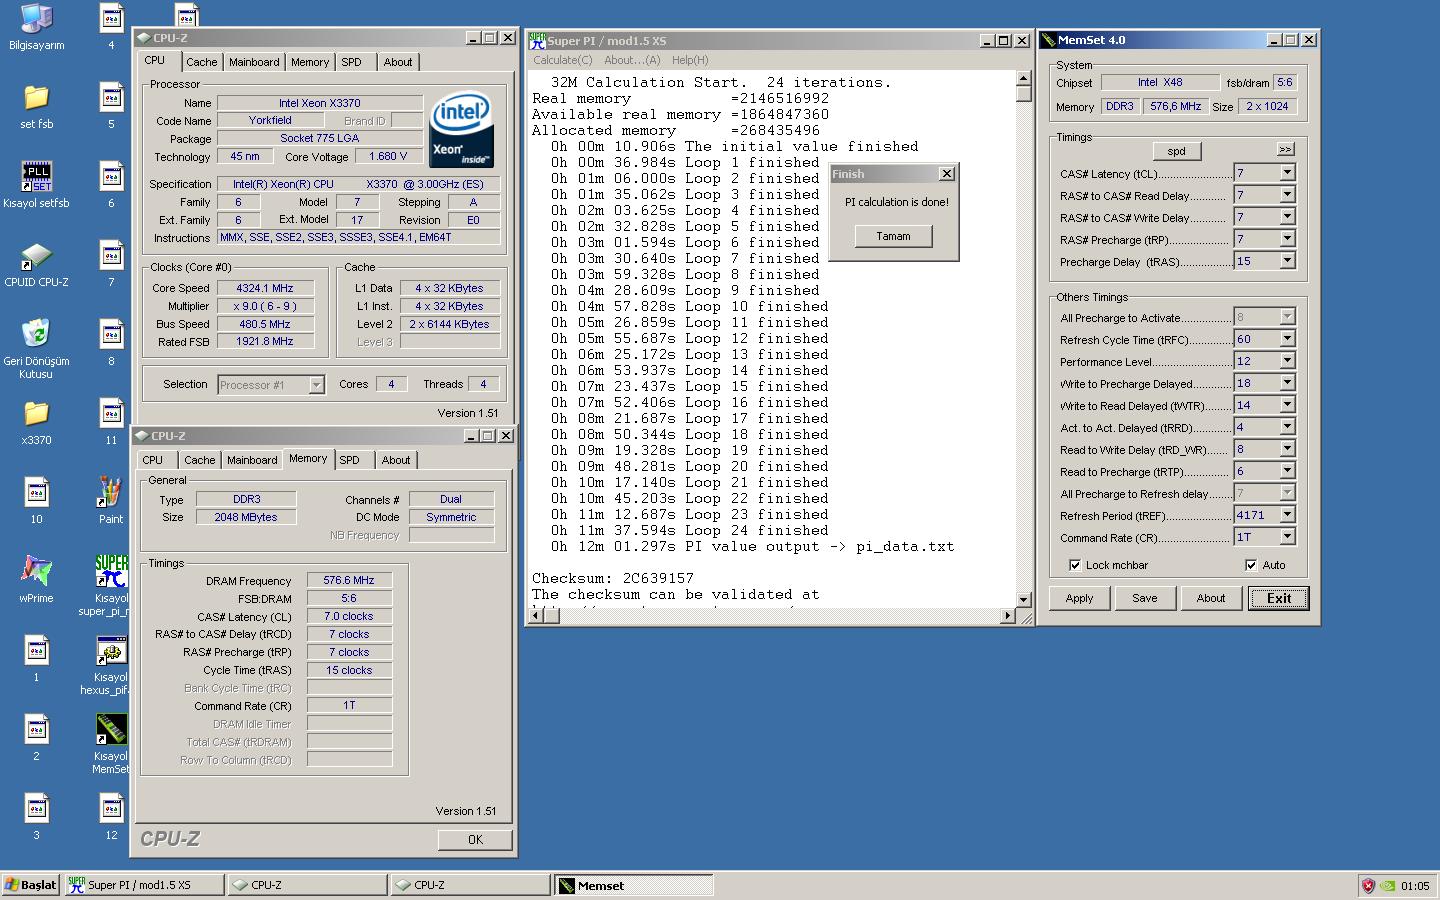Open desktop file icon labeled 6
The height and width of the screenshot is (900, 1440).
pos(111,185)
